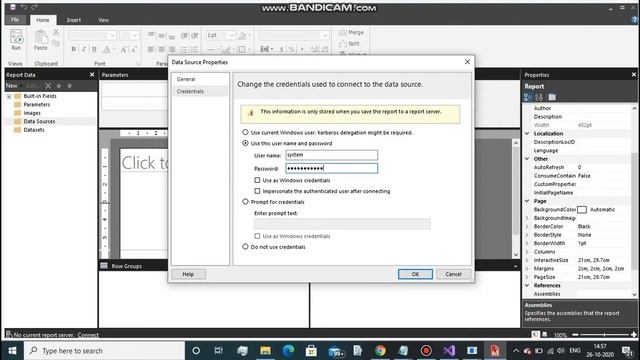This screenshot has height=360, width=640.
Task: Check Impersonate the authenticated user after connecting
Action: tap(257, 191)
